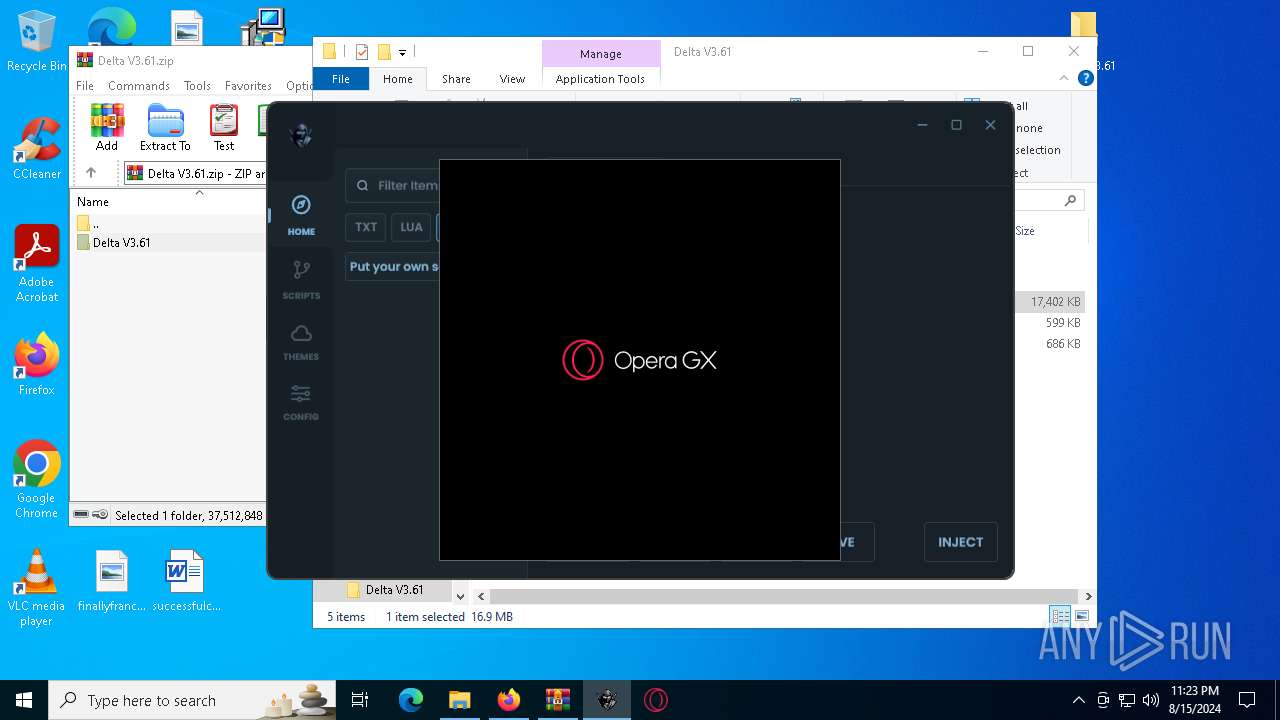Screen dimensions: 1280x720
Task: Open the notification center
Action: click(1247, 700)
